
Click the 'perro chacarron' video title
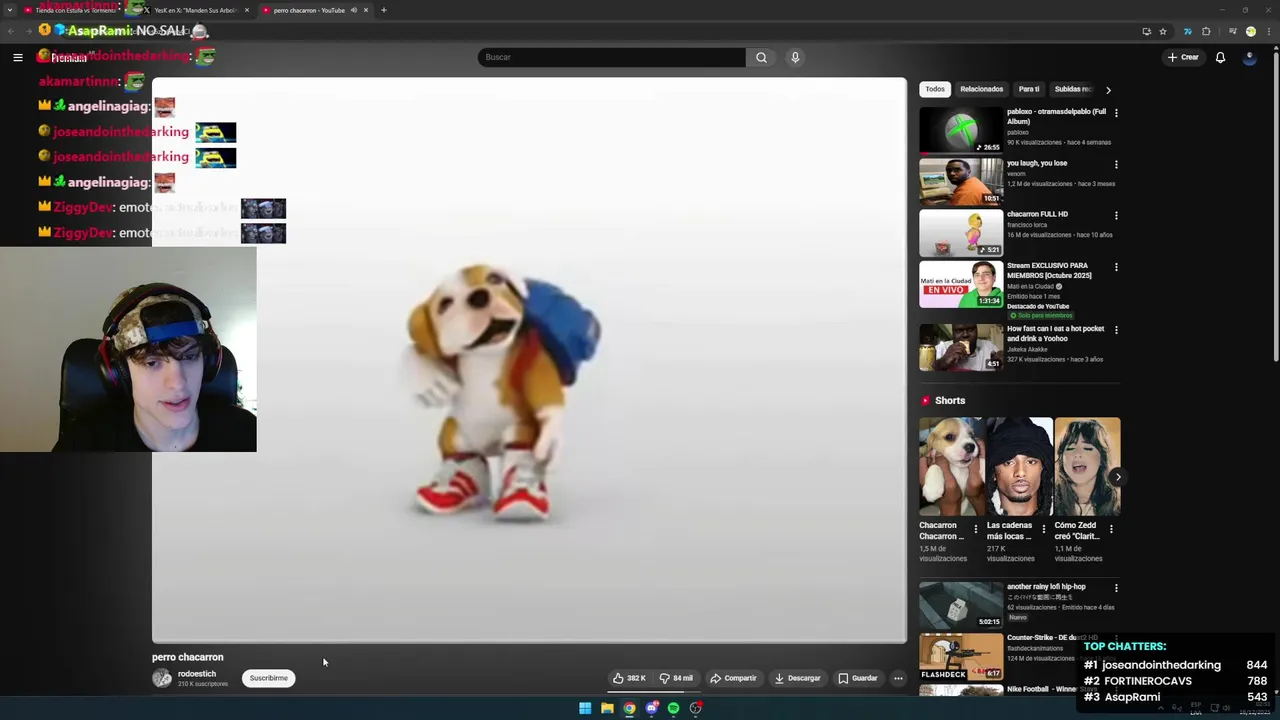pyautogui.click(x=188, y=657)
